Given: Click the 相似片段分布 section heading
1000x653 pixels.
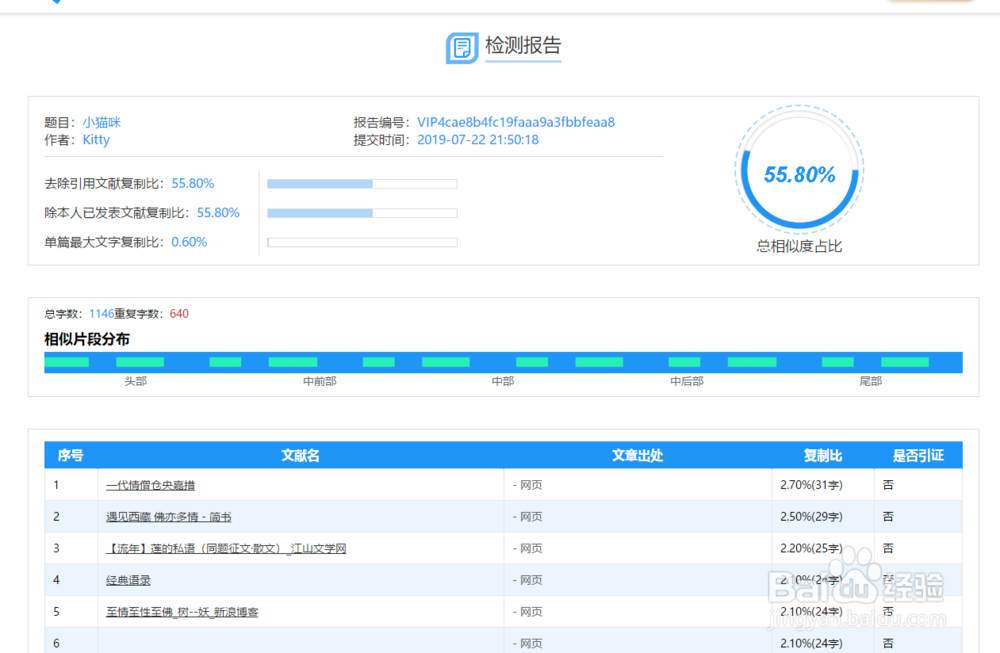Looking at the screenshot, I should 87,339.
